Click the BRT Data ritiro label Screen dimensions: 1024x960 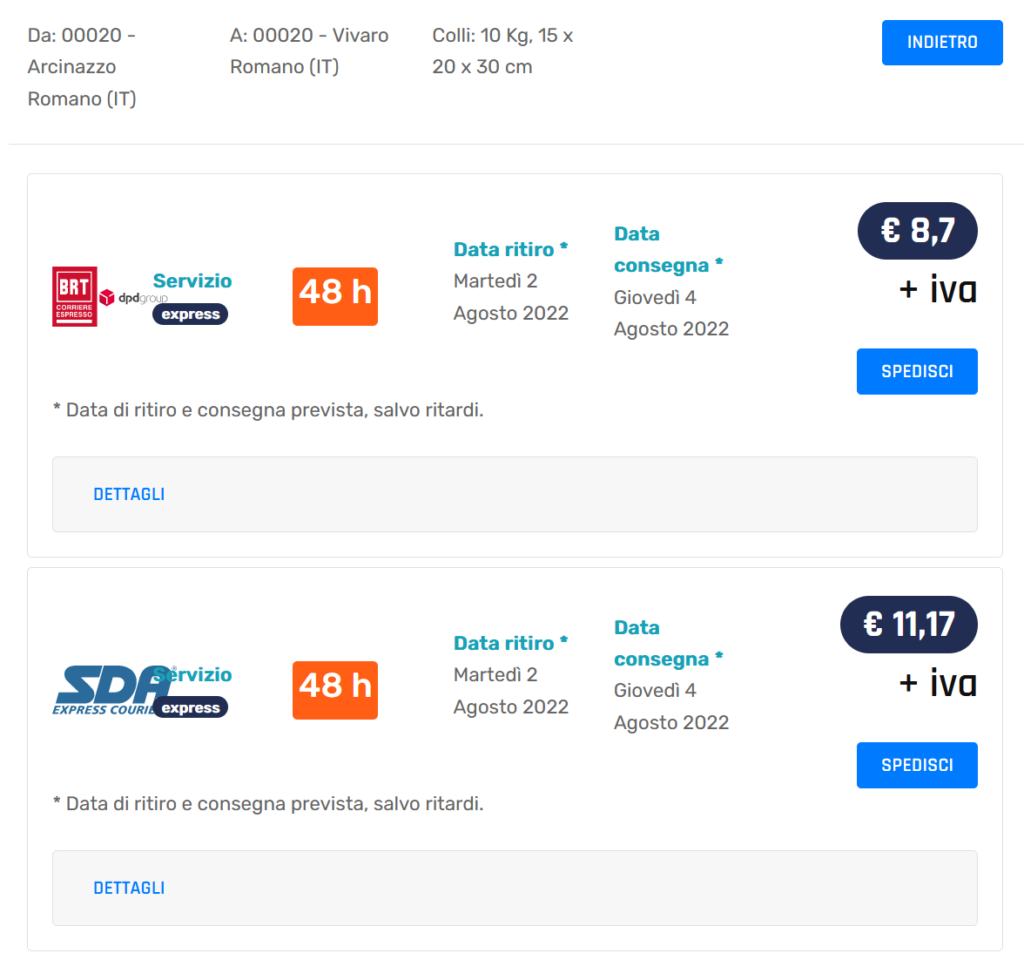point(510,249)
